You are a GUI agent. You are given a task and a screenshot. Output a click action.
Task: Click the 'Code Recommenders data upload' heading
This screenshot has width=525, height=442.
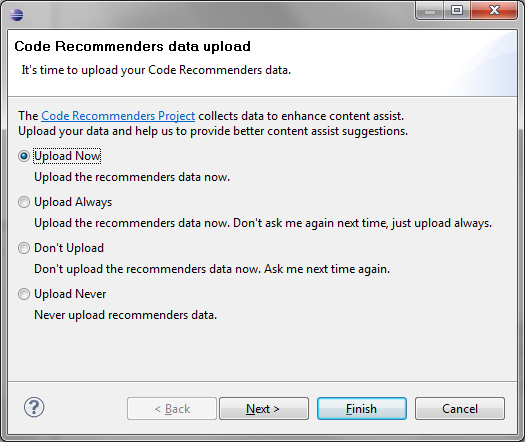133,47
